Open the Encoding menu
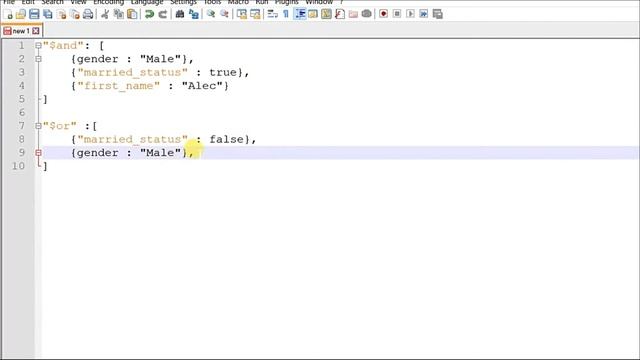Screen dimensions: 640x360 coord(108,2)
